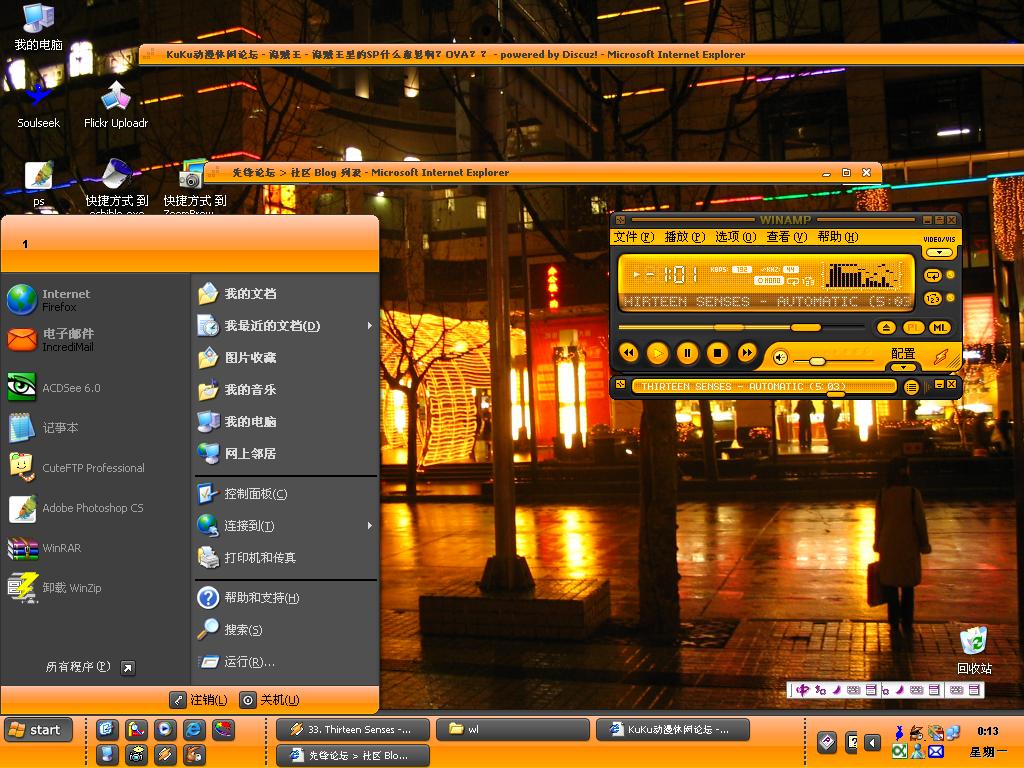Click the Soulseek desktop icon
Viewport: 1024px width, 768px height.
39,104
